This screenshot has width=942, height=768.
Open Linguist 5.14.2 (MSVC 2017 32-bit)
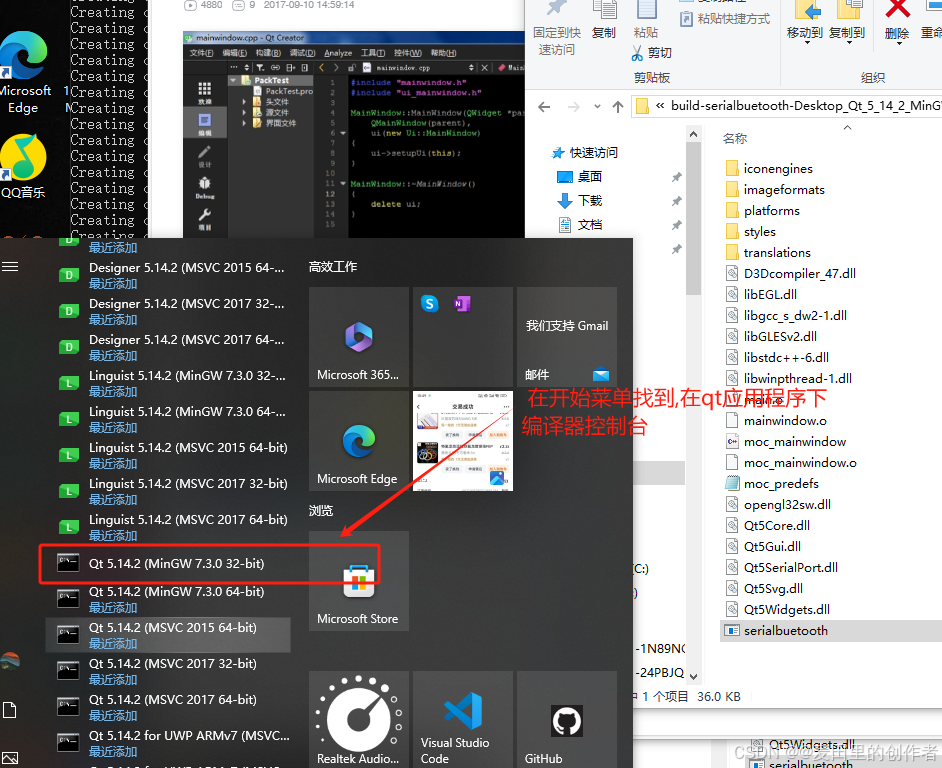pyautogui.click(x=168, y=492)
